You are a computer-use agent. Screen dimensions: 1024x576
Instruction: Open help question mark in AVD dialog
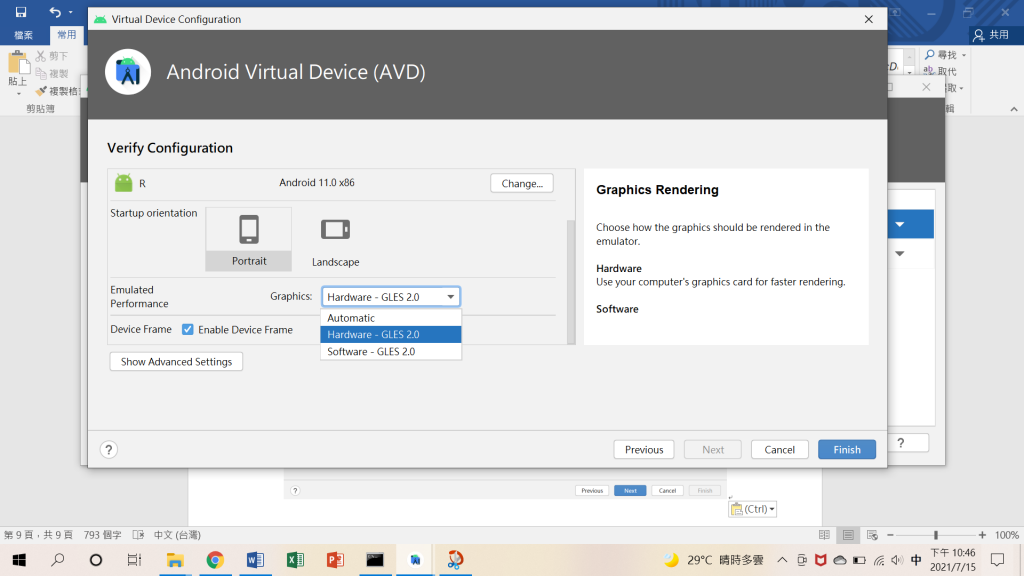[x=109, y=449]
